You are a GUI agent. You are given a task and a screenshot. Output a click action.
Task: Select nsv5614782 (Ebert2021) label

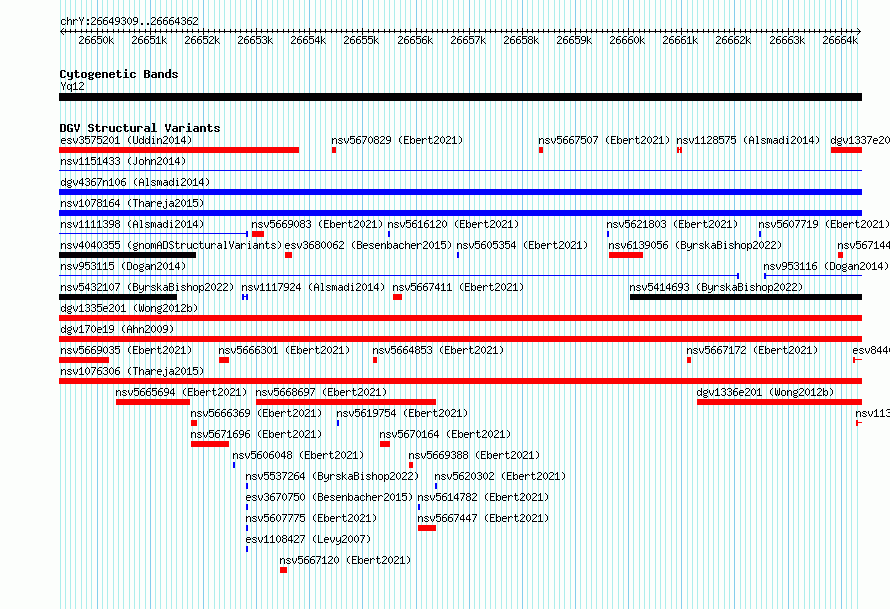point(483,497)
